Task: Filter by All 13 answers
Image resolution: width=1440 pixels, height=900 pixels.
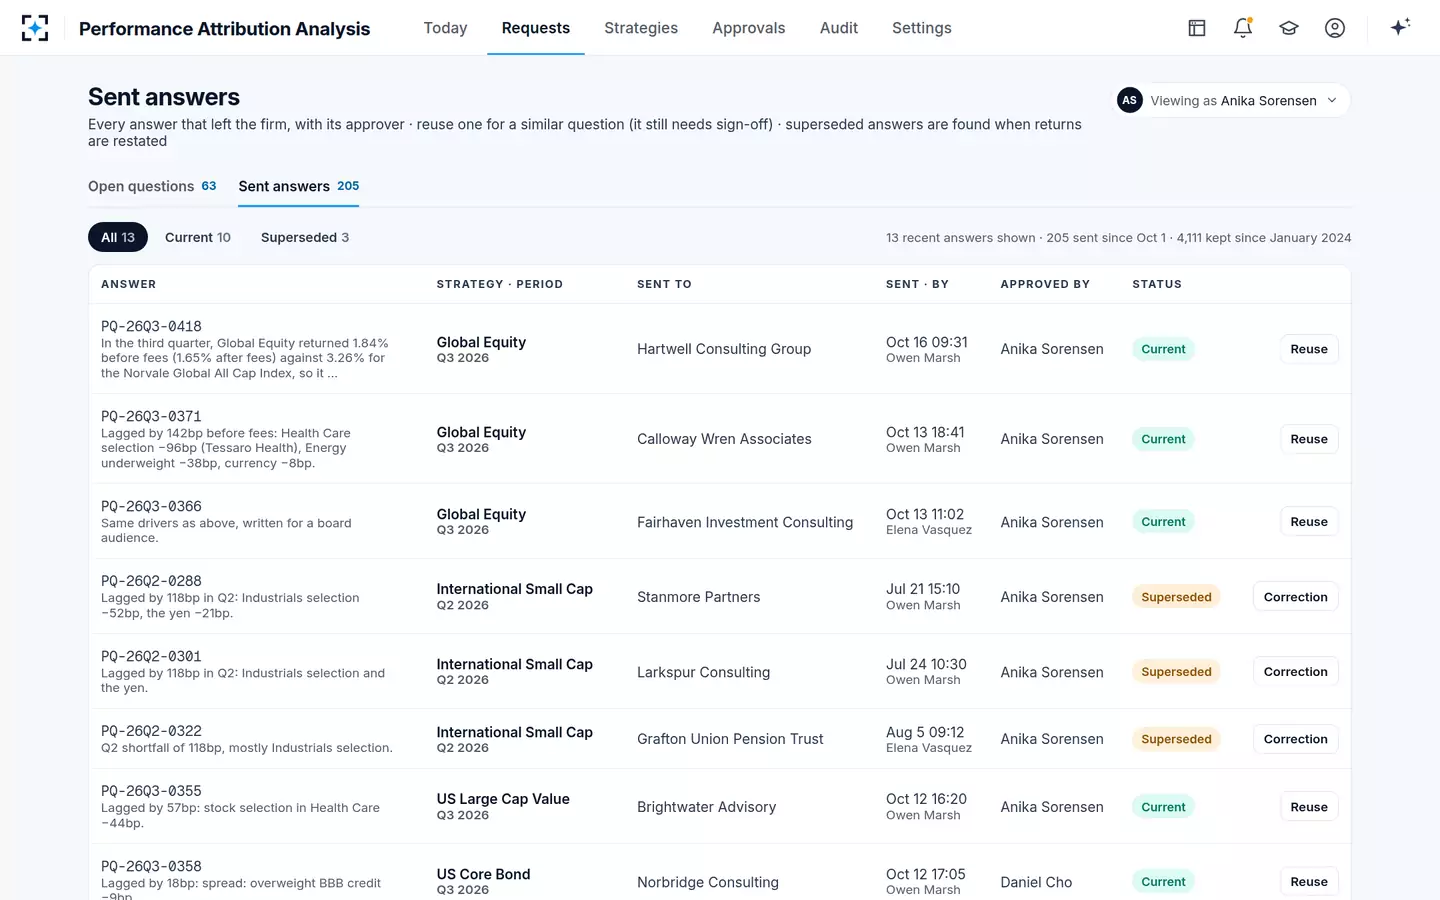Action: click(x=118, y=237)
